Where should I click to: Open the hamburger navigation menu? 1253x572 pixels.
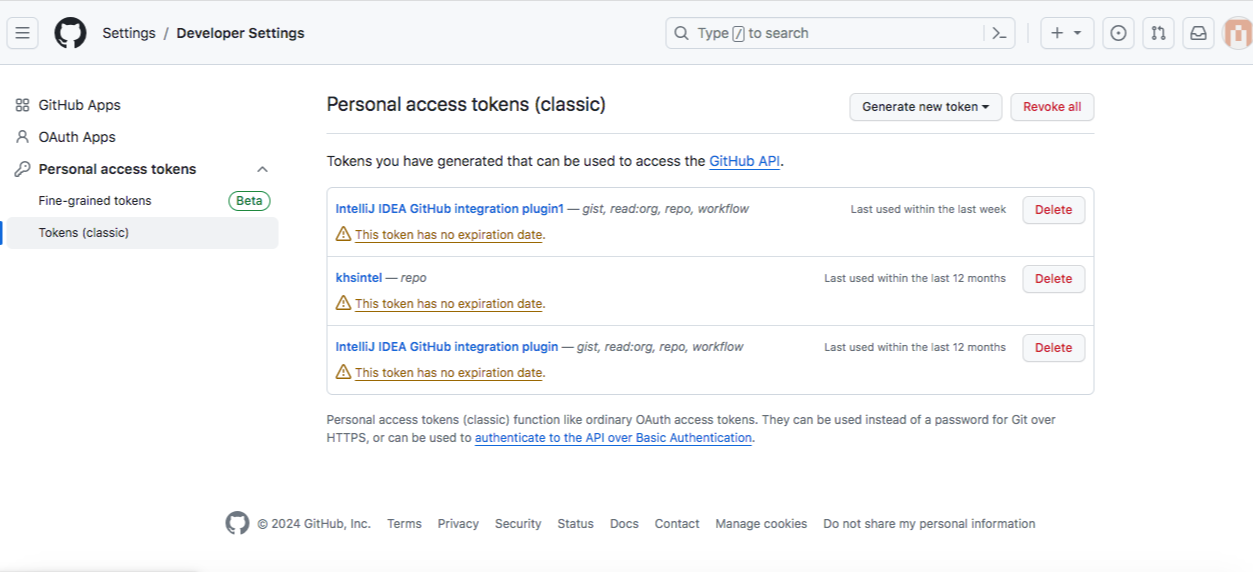pyautogui.click(x=23, y=33)
